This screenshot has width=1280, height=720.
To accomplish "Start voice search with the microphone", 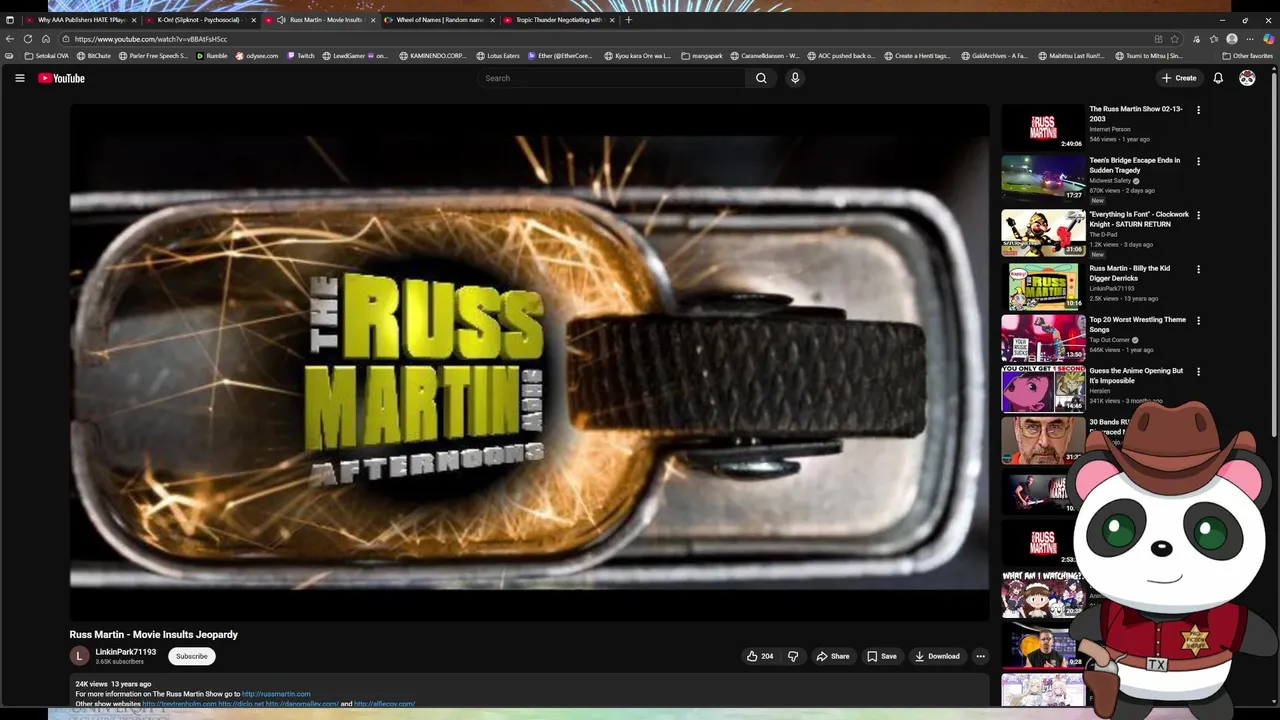I will tap(795, 78).
